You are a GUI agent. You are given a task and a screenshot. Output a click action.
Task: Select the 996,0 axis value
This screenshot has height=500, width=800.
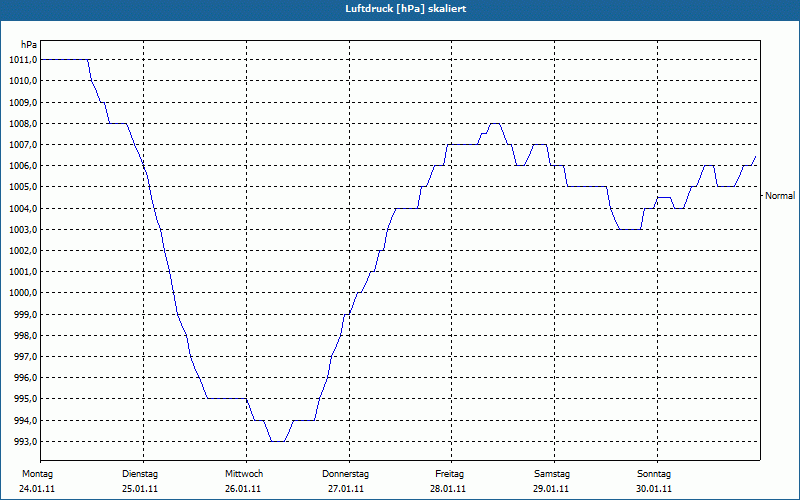[26, 378]
